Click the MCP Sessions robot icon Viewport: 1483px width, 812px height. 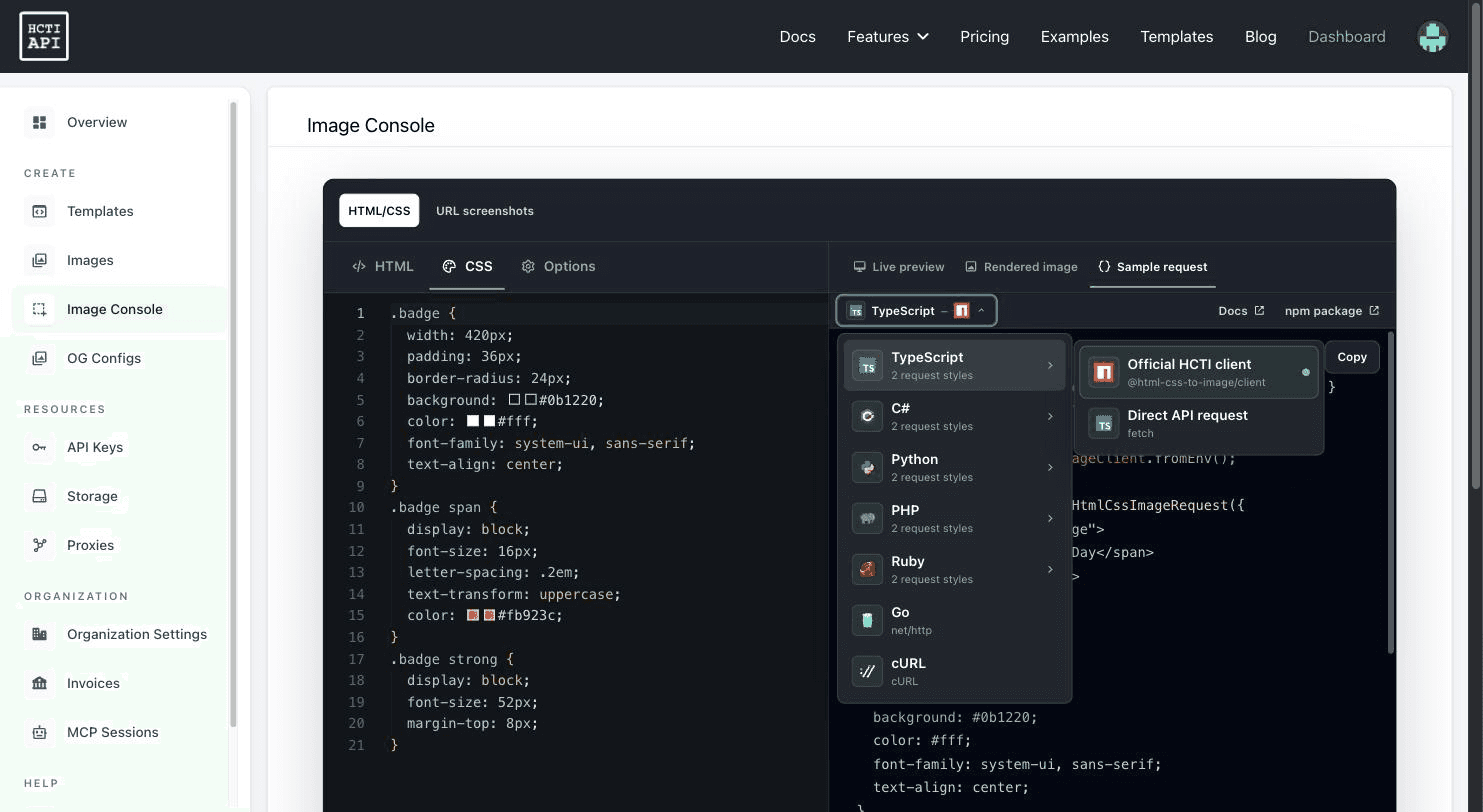click(40, 732)
